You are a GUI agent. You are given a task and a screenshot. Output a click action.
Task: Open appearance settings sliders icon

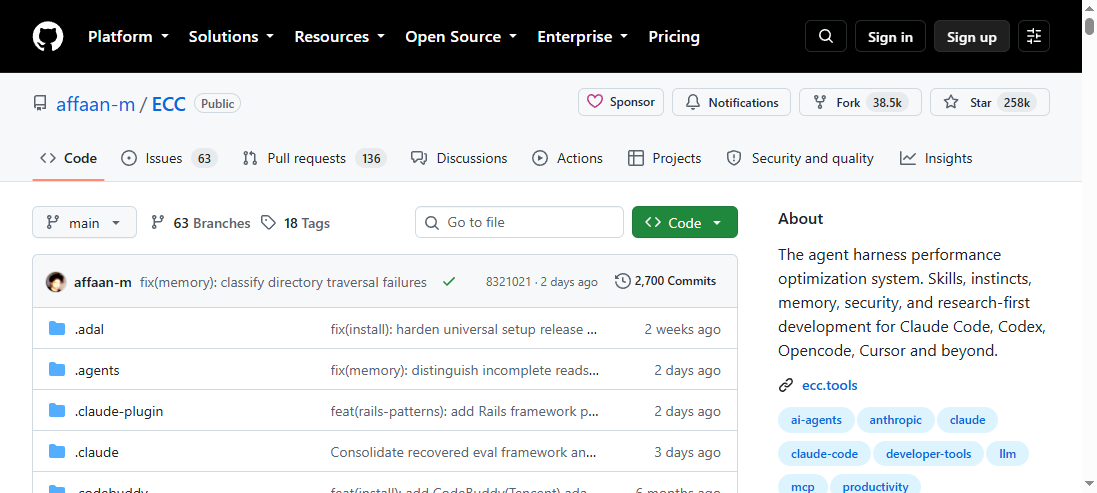tap(1034, 36)
